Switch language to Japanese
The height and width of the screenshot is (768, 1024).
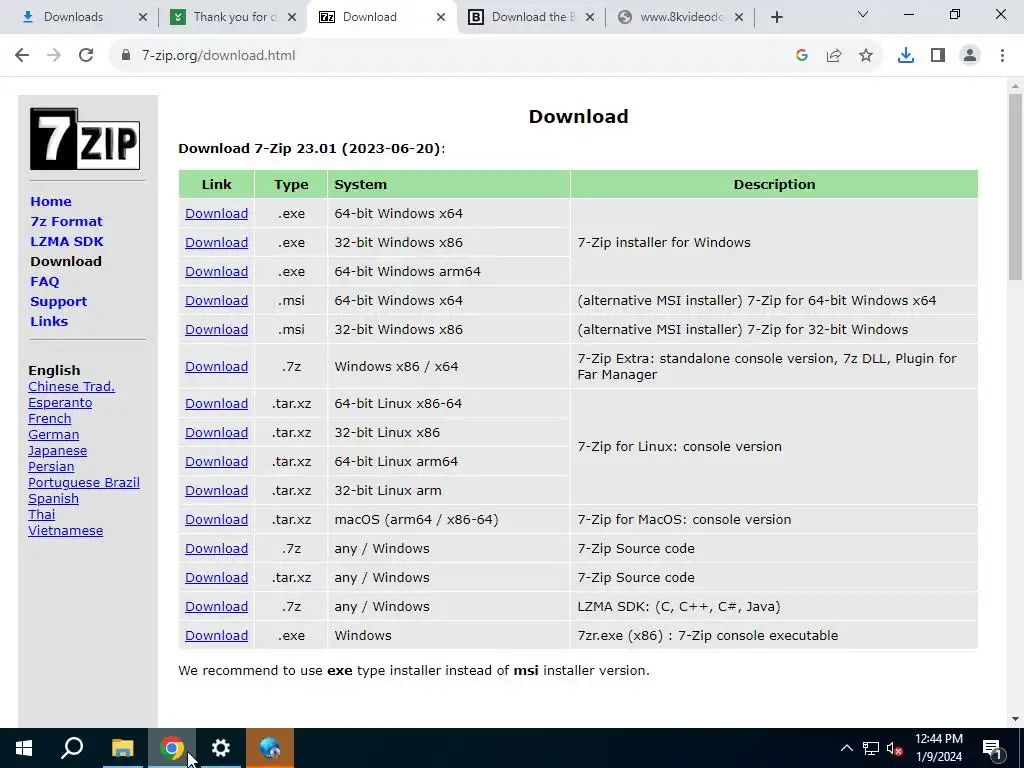coord(57,451)
